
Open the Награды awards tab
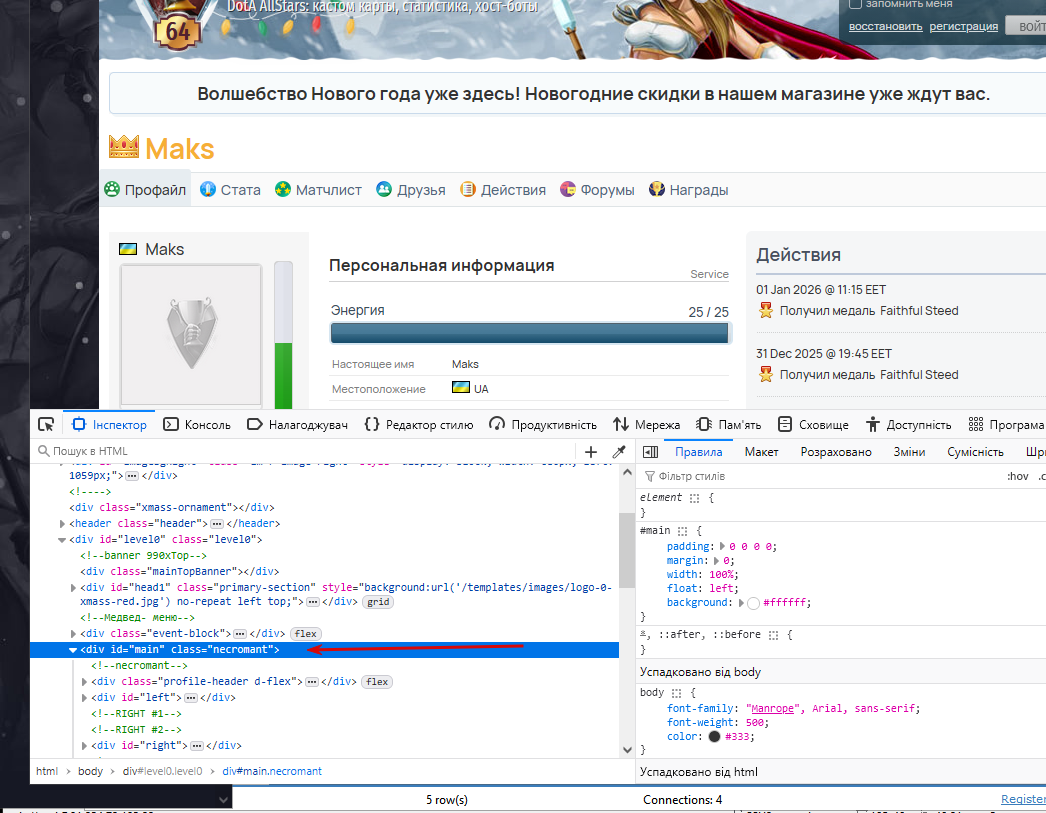[x=688, y=190]
